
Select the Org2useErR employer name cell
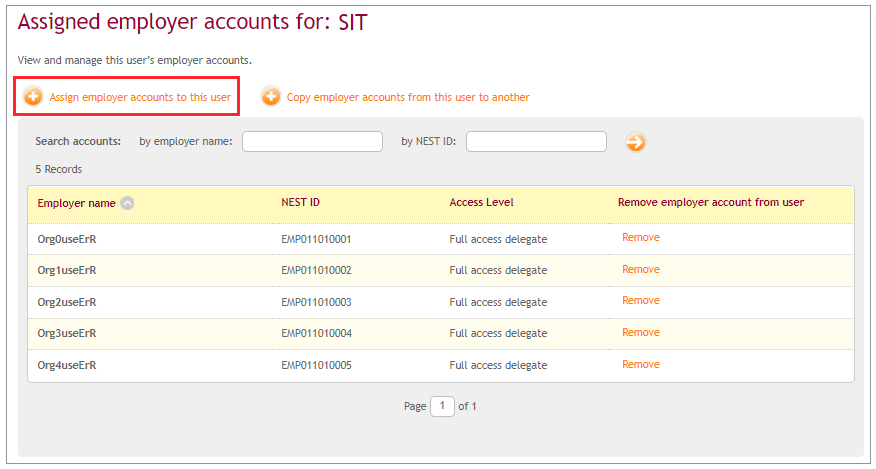tap(67, 302)
